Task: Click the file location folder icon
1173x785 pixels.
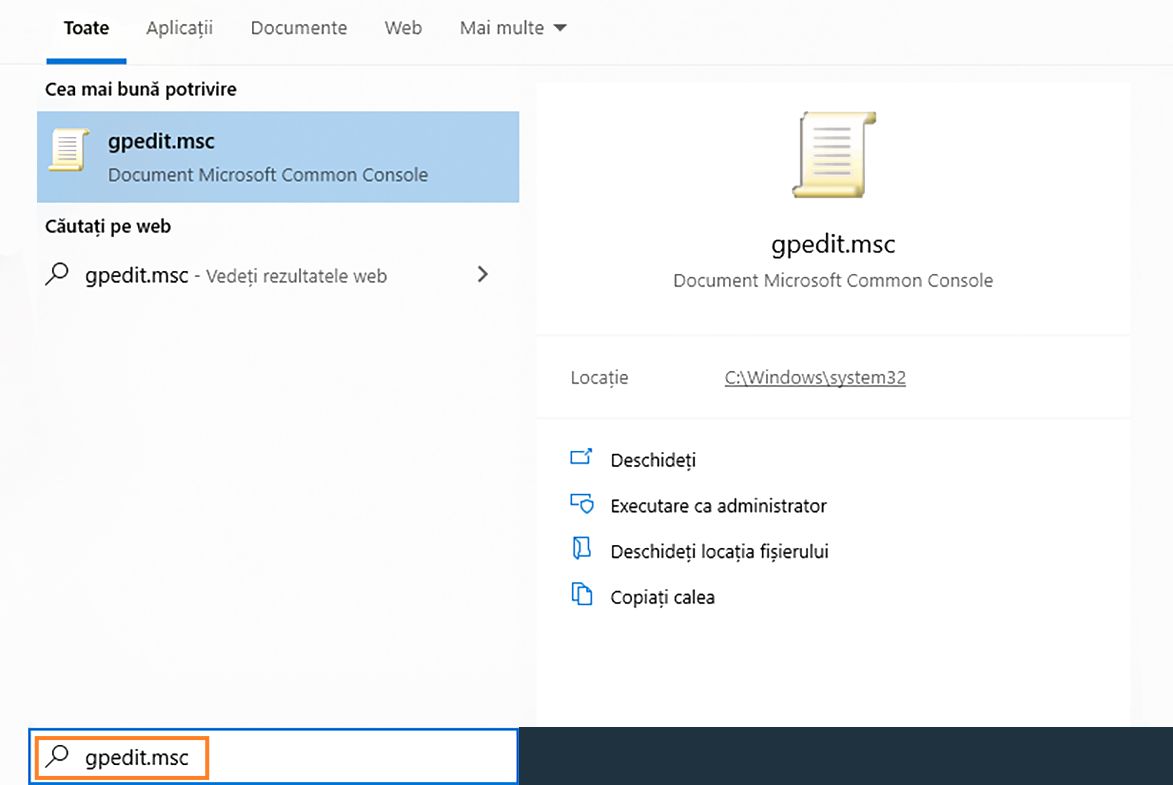Action: [x=581, y=549]
